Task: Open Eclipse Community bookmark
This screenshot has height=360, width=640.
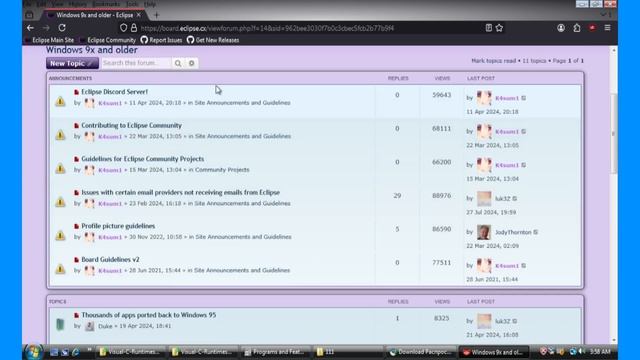Action: 108,40
